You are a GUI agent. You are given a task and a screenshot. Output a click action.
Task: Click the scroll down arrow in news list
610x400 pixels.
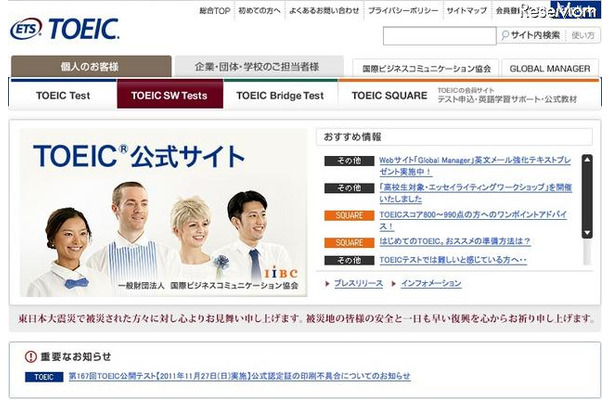(x=587, y=233)
